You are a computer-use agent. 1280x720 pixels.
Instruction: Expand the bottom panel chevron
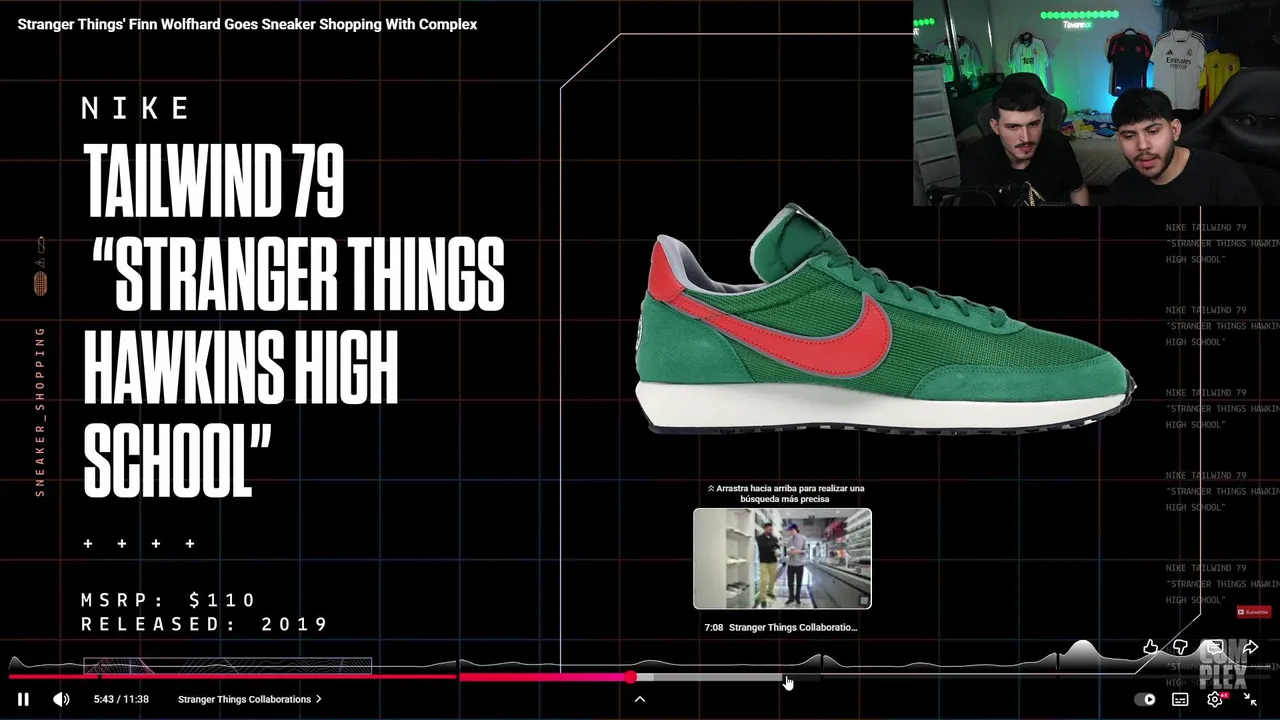tap(640, 699)
